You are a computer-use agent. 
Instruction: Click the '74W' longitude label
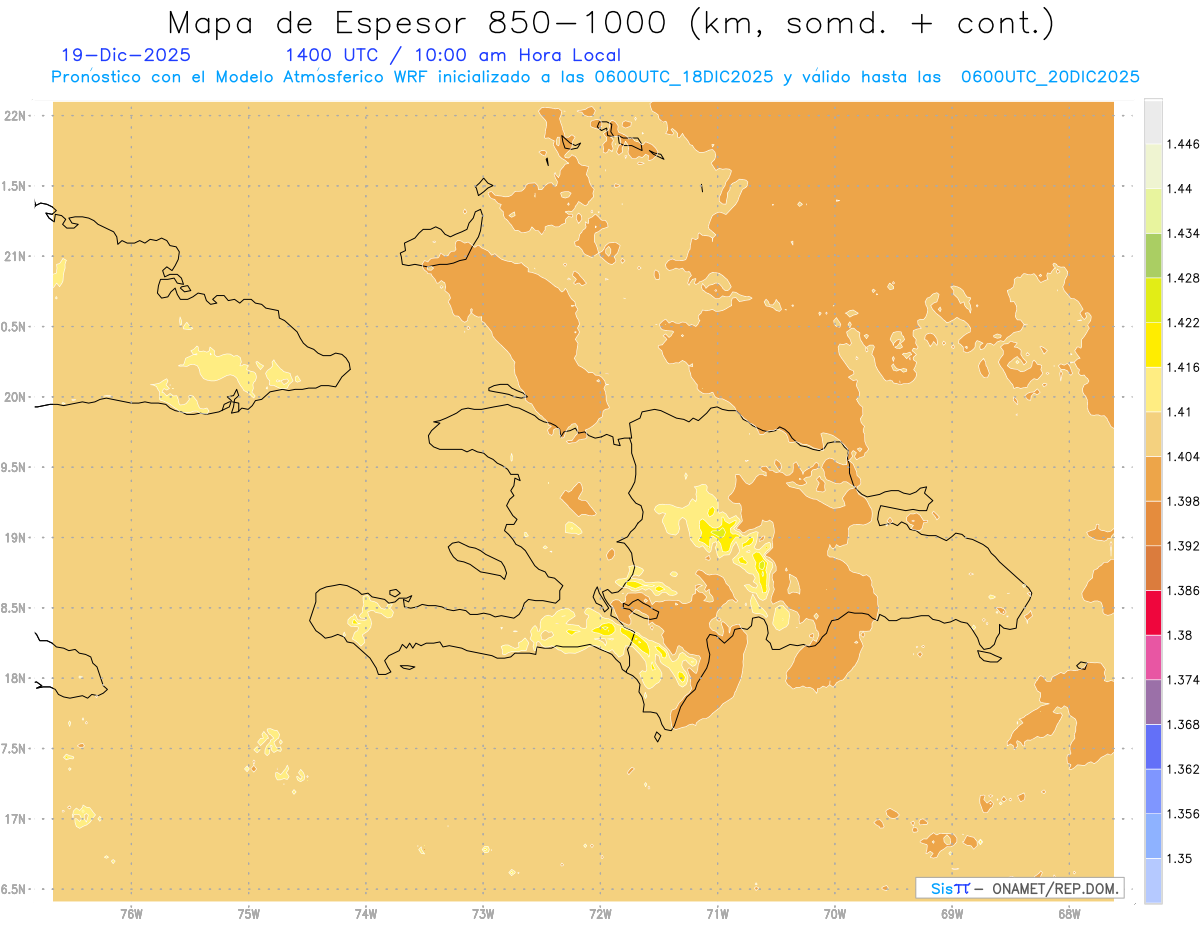coord(366,913)
